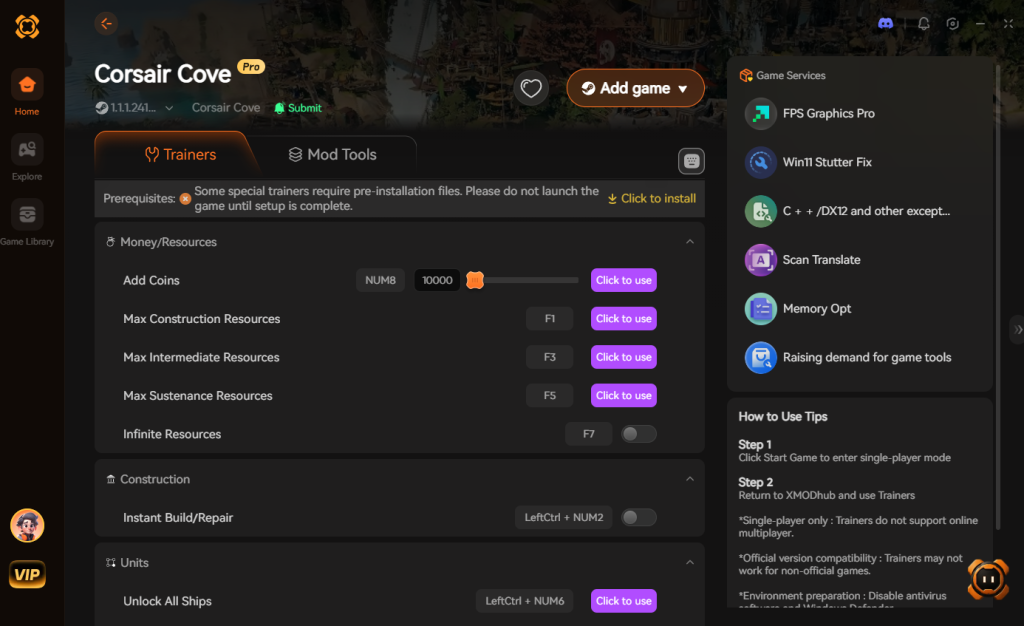The image size is (1024, 626).
Task: Click the prerequisites warning status icon
Action: click(185, 198)
